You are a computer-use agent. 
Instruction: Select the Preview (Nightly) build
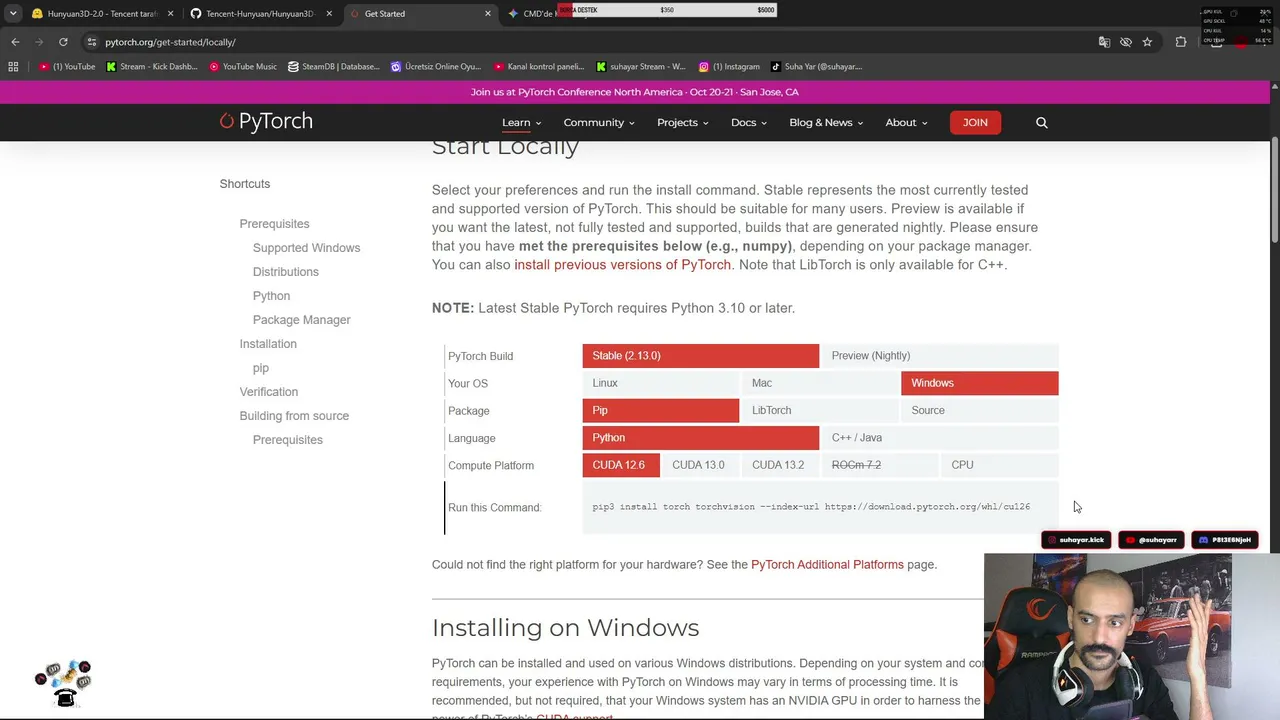940,356
